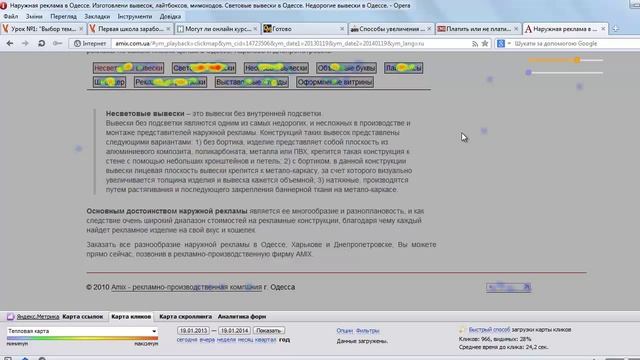
Task: Adjust the lower purple slider handle
Action: pyautogui.click(x=529, y=72)
